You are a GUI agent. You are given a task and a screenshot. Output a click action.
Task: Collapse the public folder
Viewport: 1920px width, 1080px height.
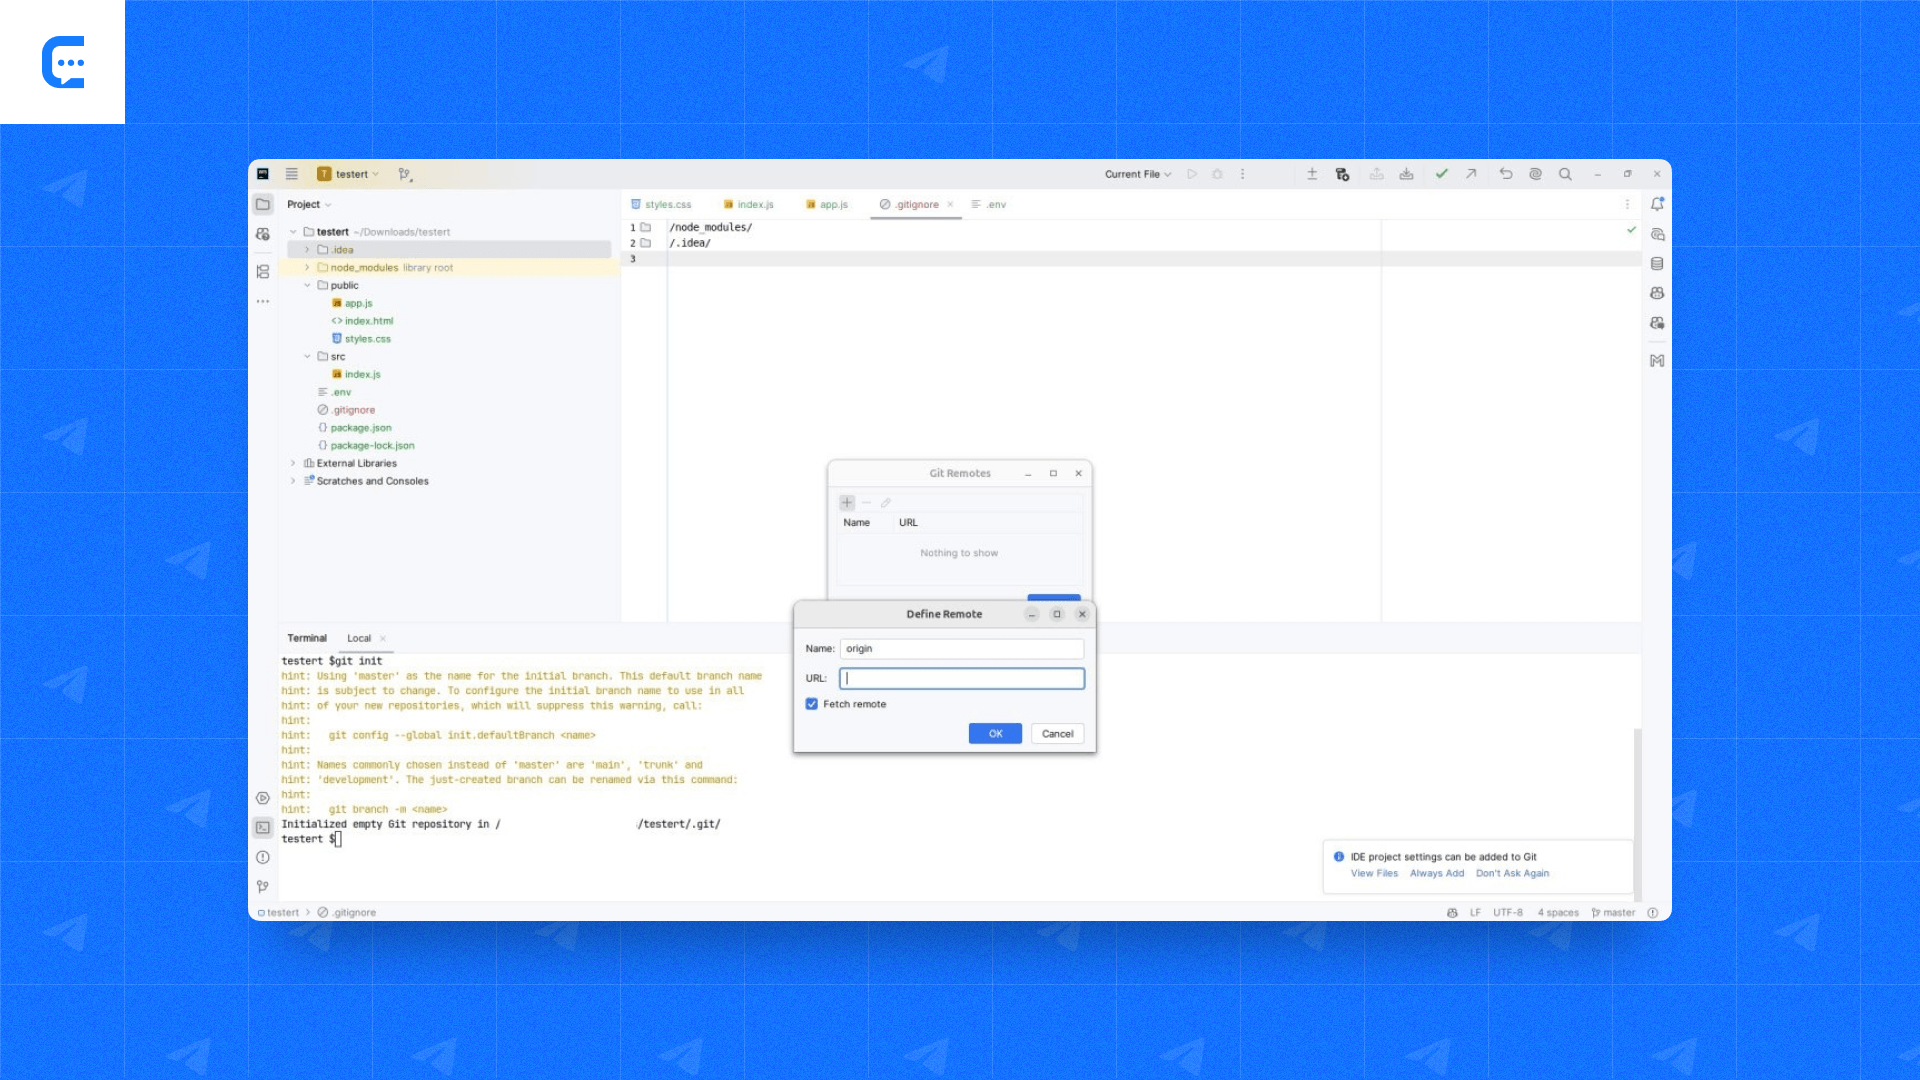pyautogui.click(x=307, y=286)
